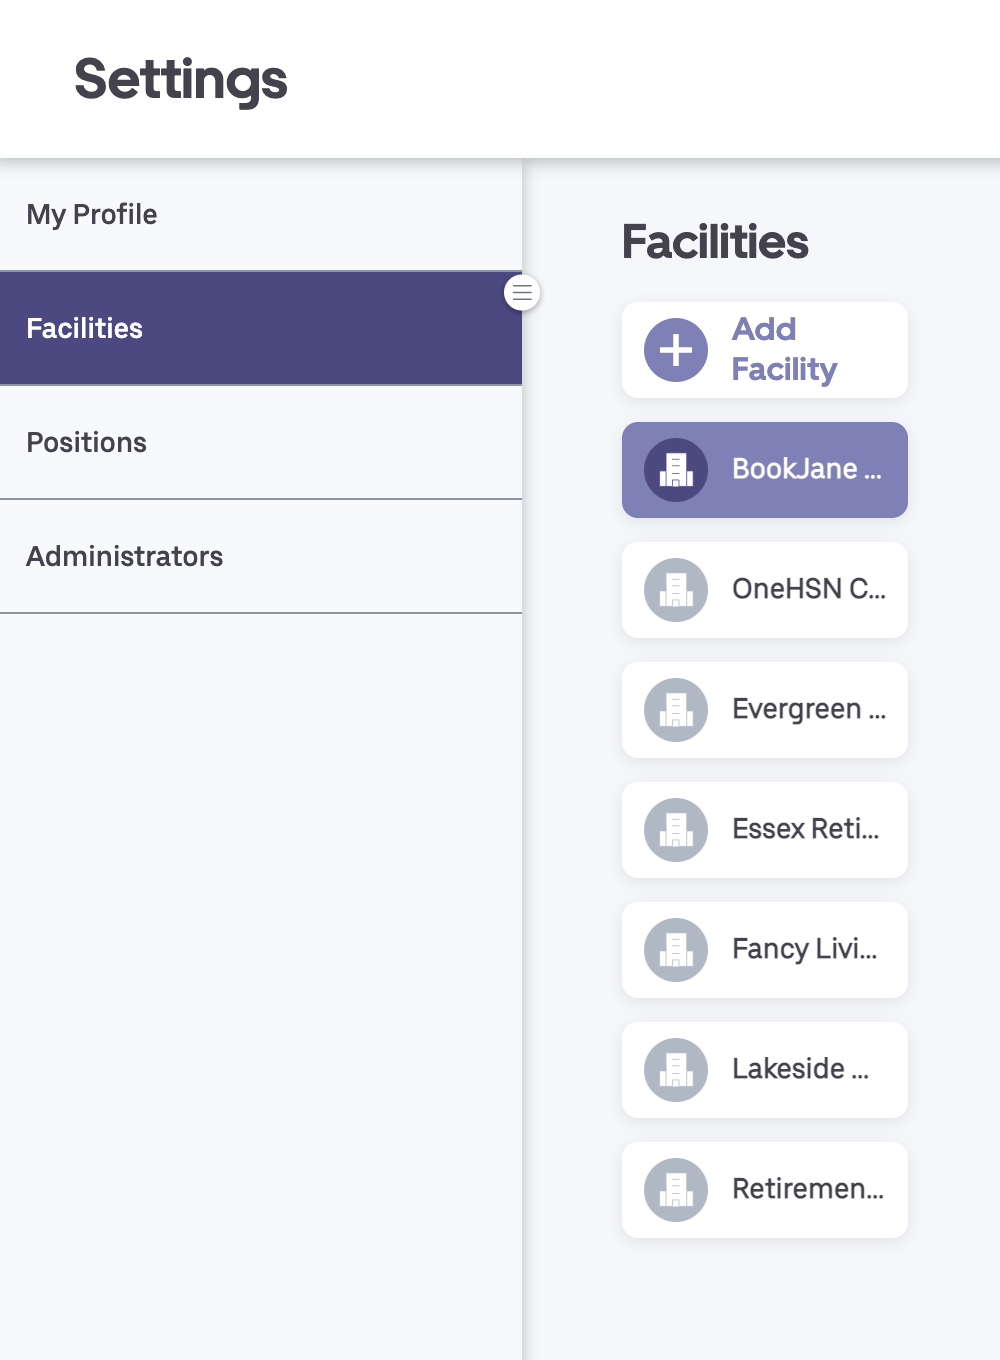Open the Positions settings section
This screenshot has width=1000, height=1360.
[87, 442]
